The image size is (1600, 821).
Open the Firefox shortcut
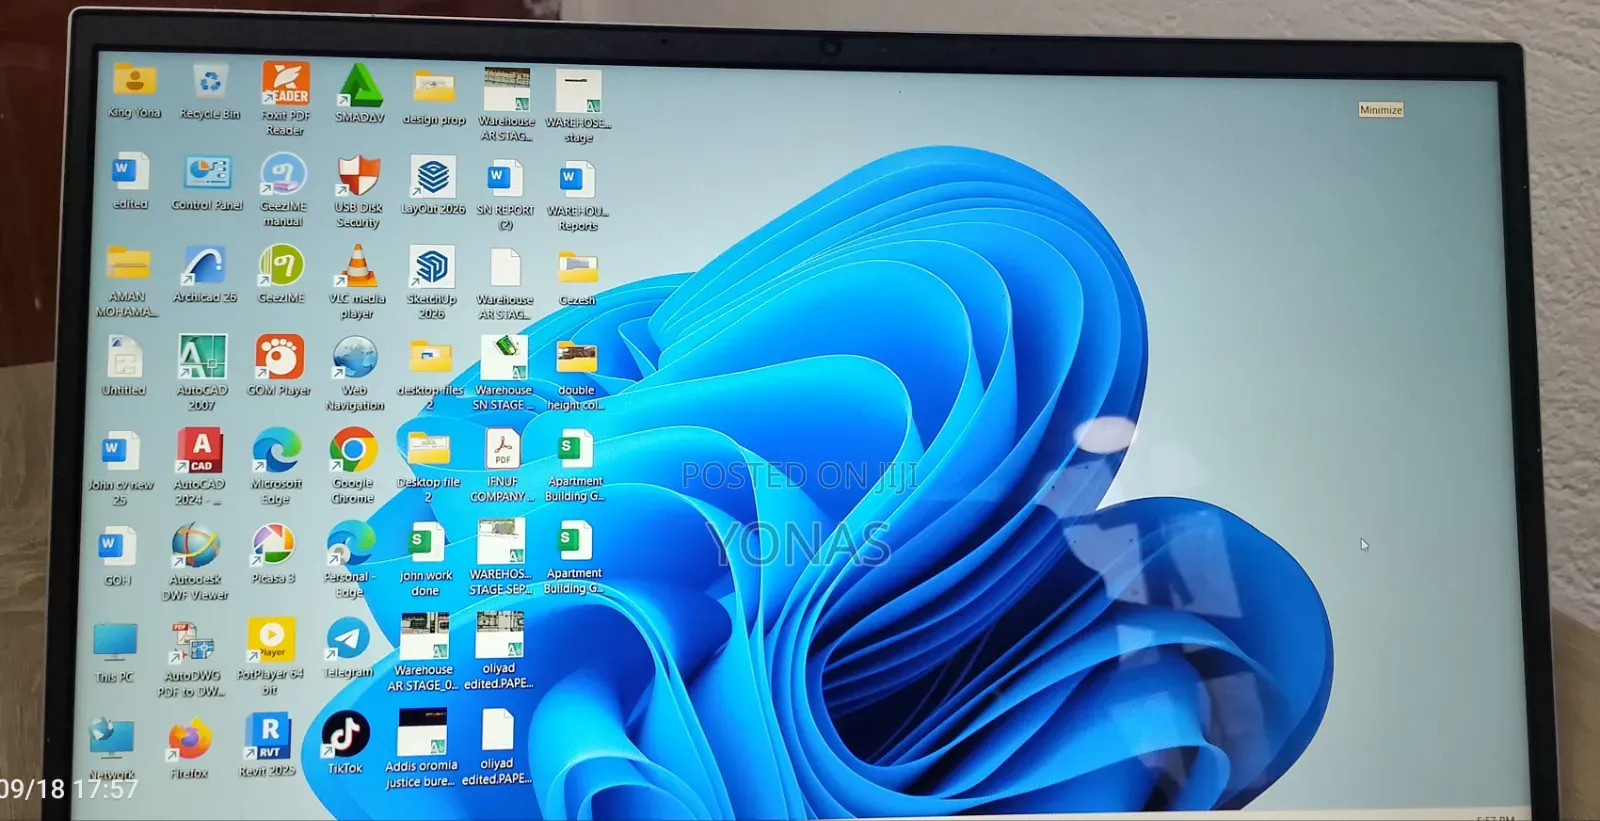189,749
